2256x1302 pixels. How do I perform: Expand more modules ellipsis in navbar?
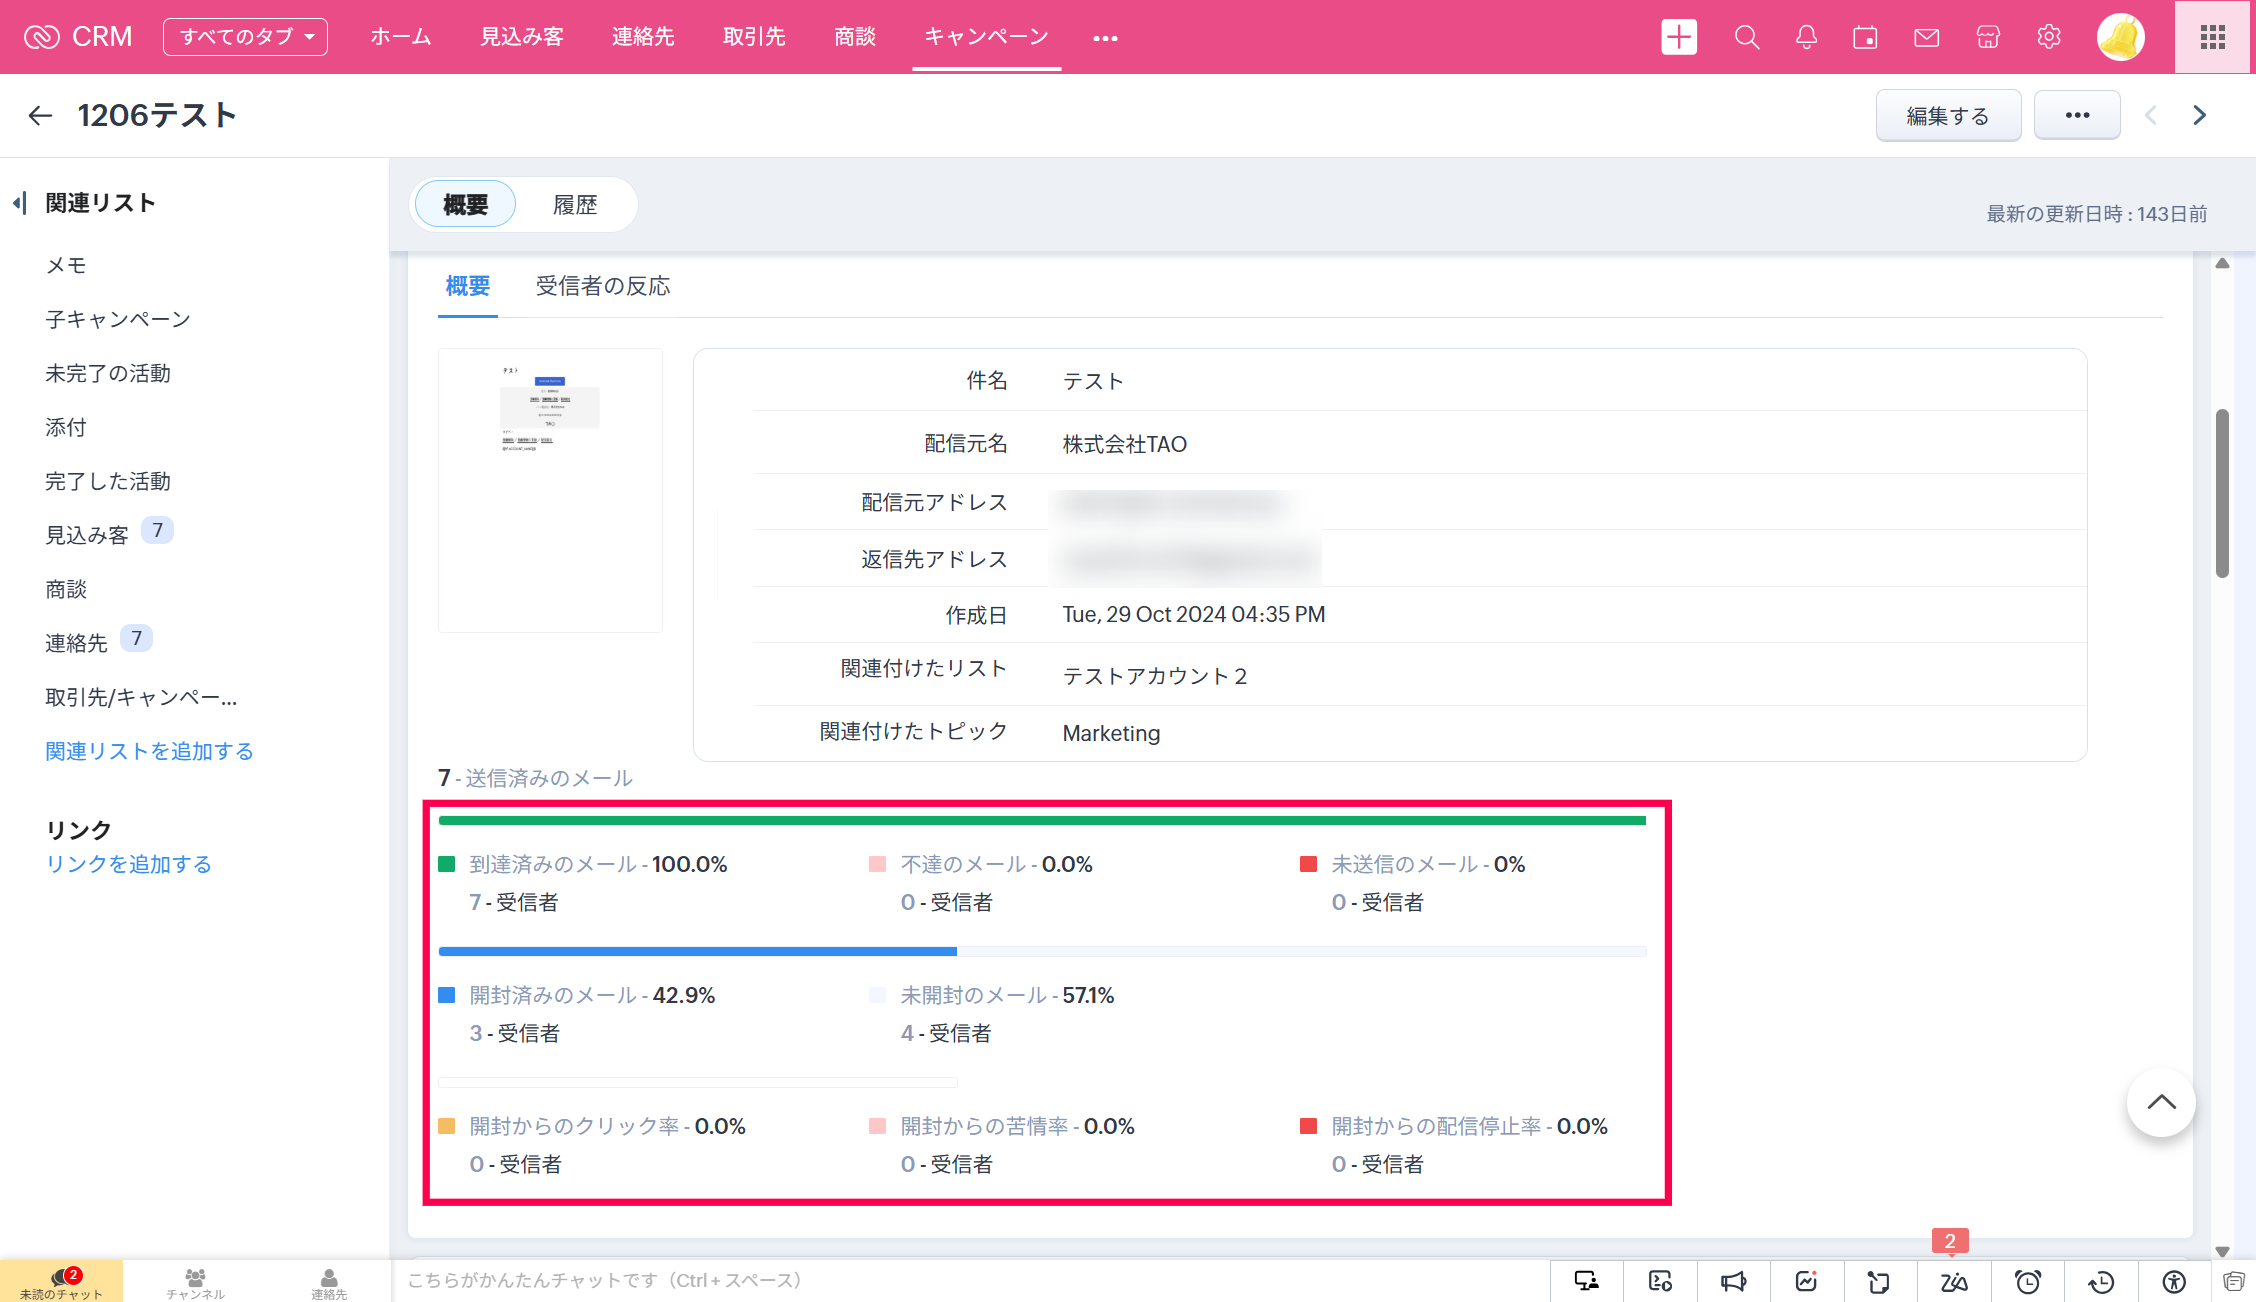pos(1105,38)
